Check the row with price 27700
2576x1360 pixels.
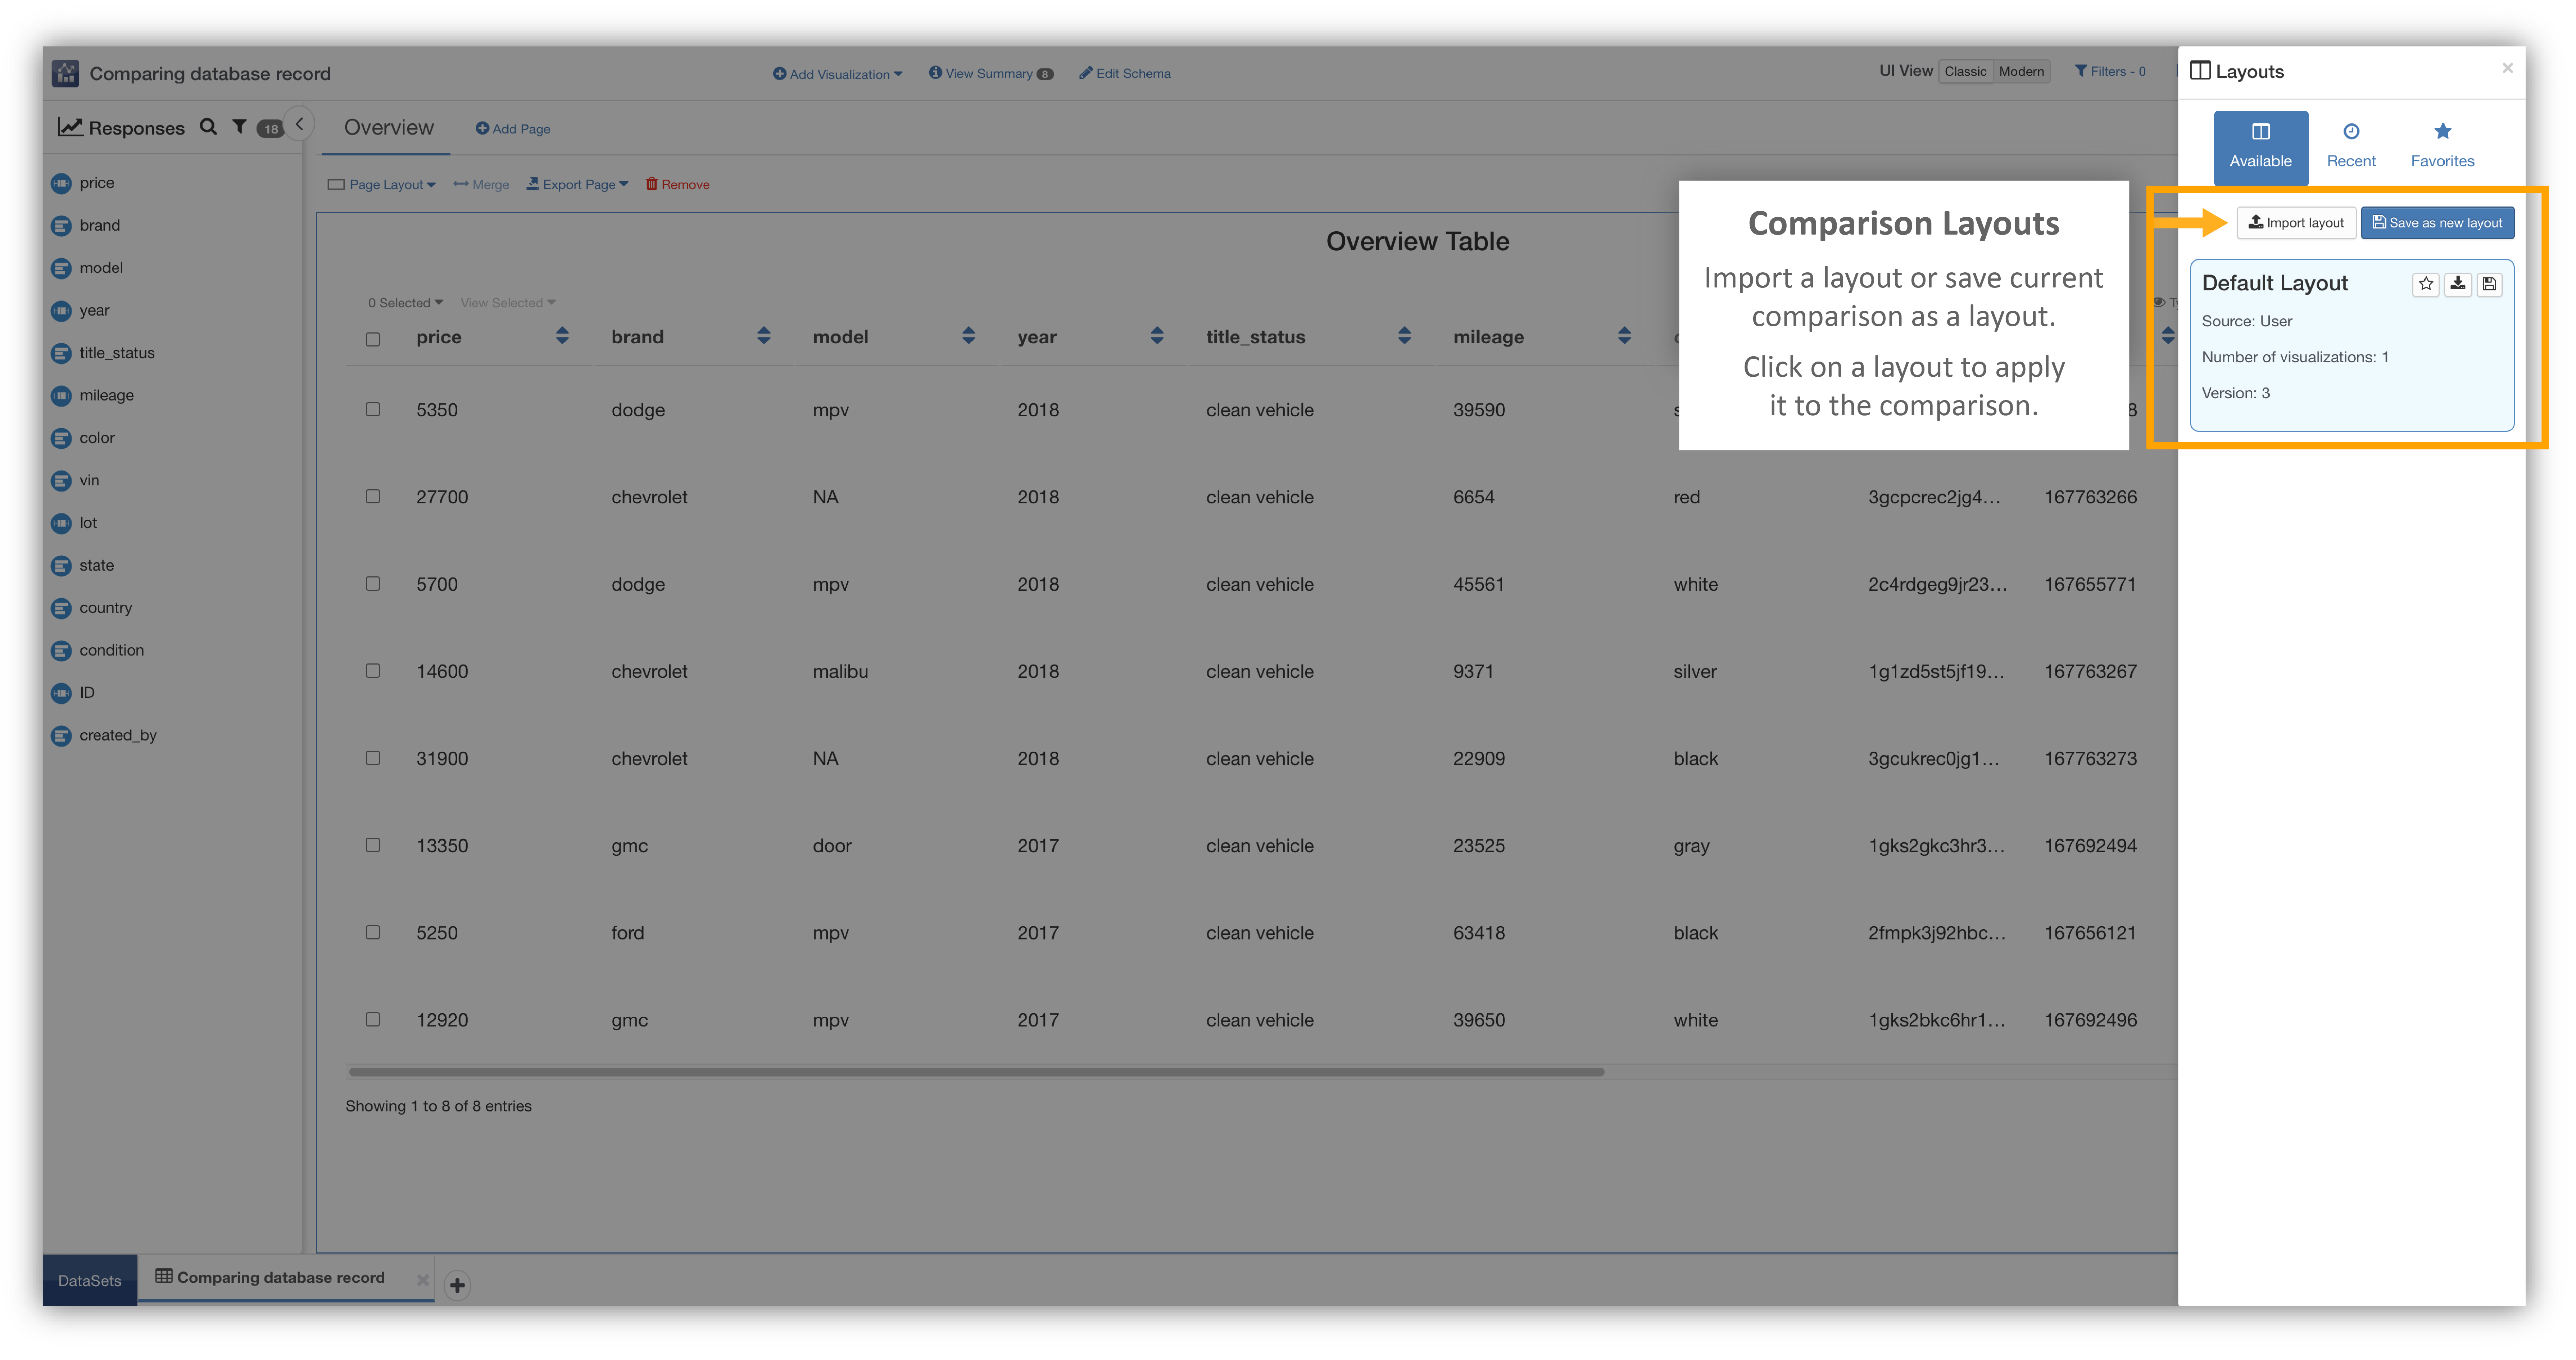click(x=373, y=496)
